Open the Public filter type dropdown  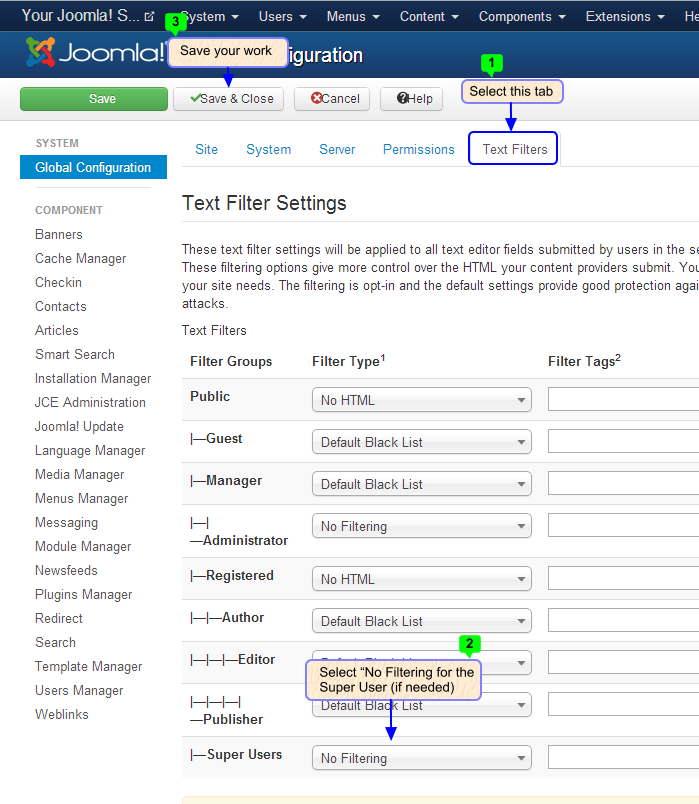click(422, 400)
